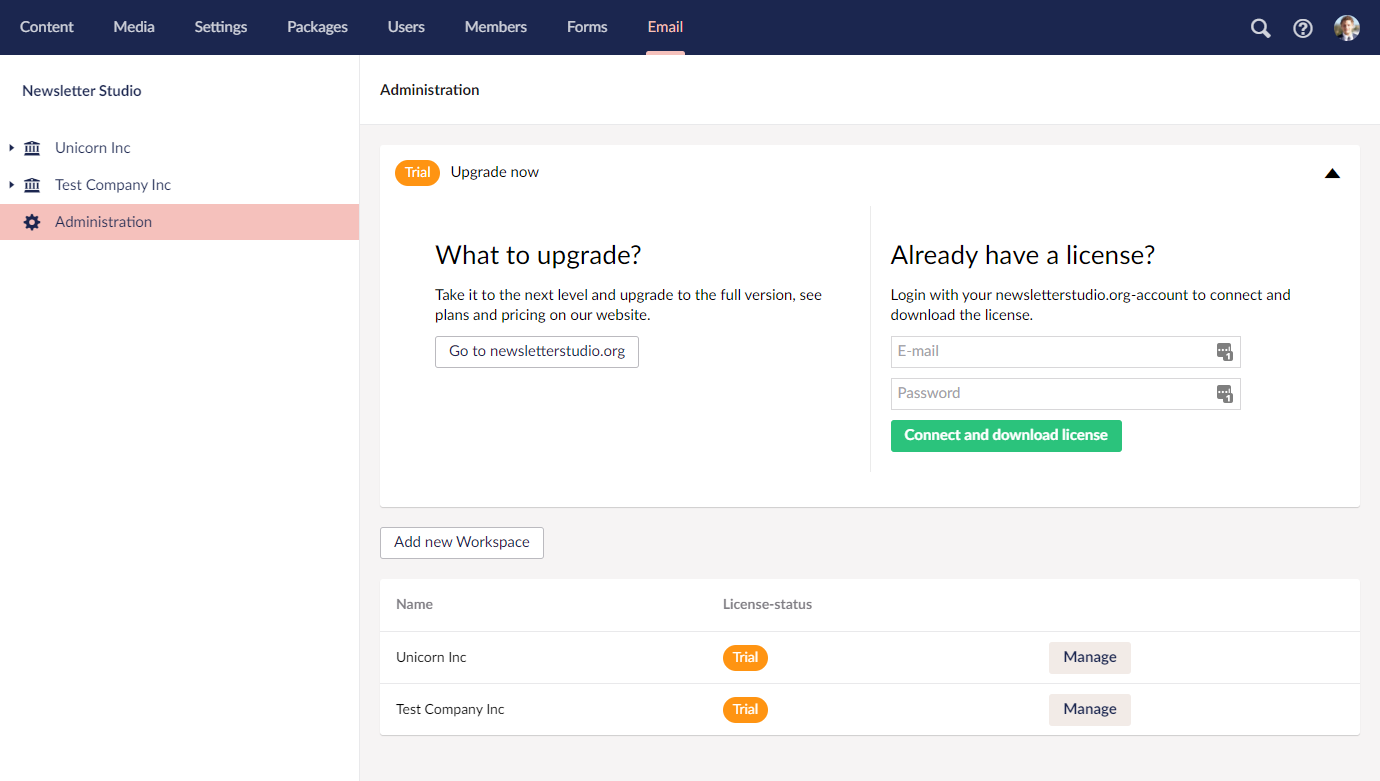Click Test Company Inc name in workspace table
The height and width of the screenshot is (781, 1380).
450,710
